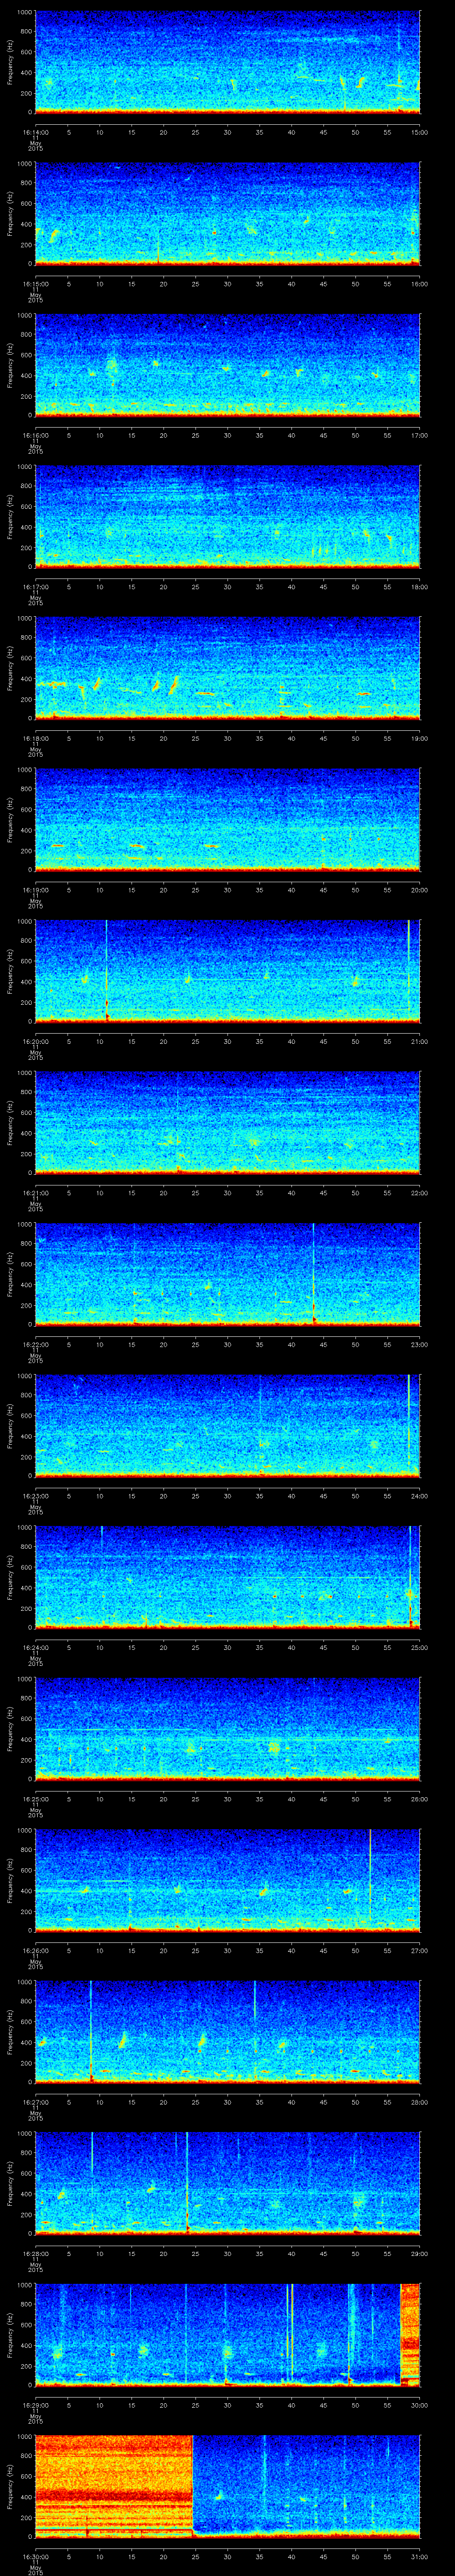Click the spectrogram panel starting at 16:15:00
The height and width of the screenshot is (2576, 455).
pyautogui.click(x=227, y=214)
